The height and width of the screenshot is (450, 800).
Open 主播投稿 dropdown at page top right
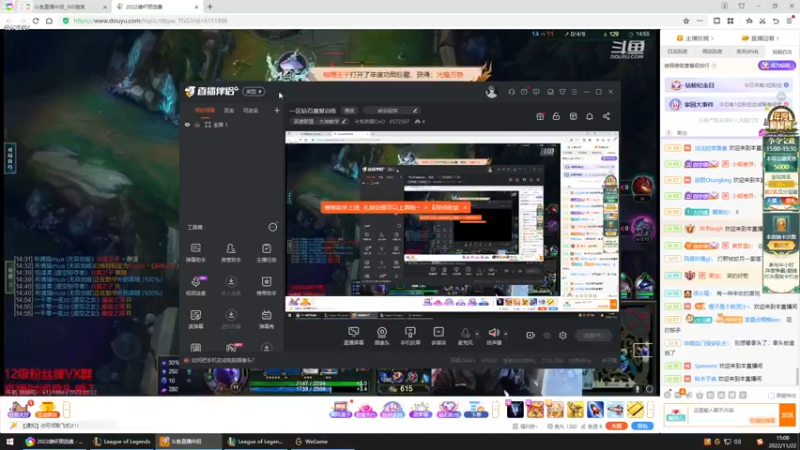pyautogui.click(x=695, y=38)
